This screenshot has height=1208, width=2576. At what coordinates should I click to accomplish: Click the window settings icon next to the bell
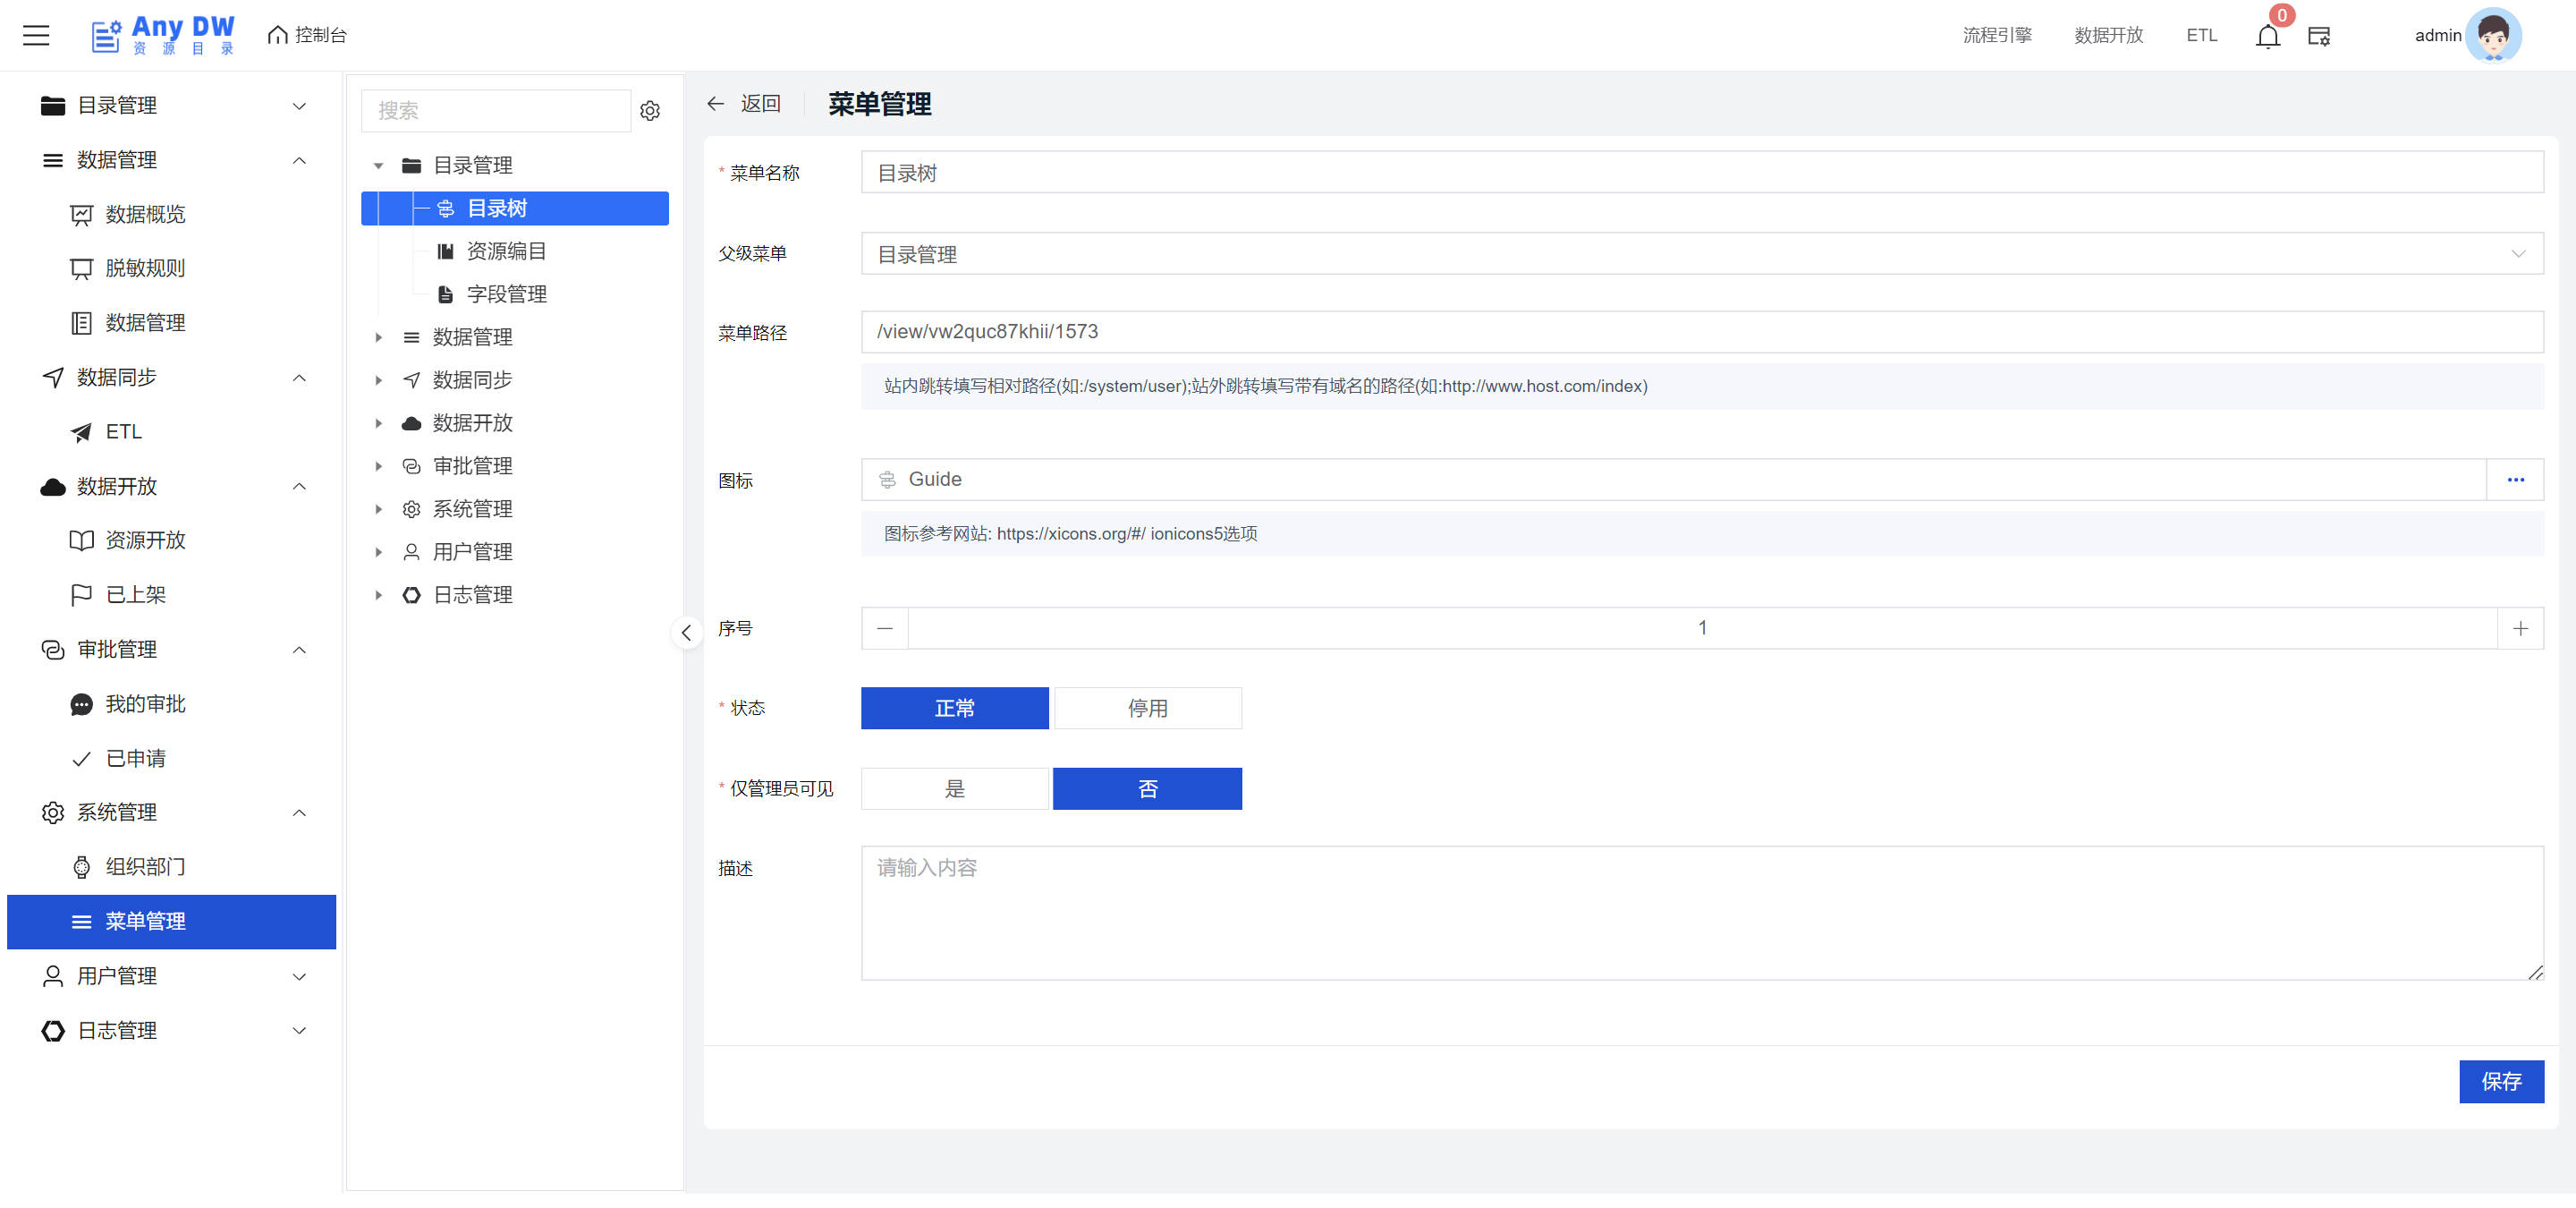click(2318, 36)
